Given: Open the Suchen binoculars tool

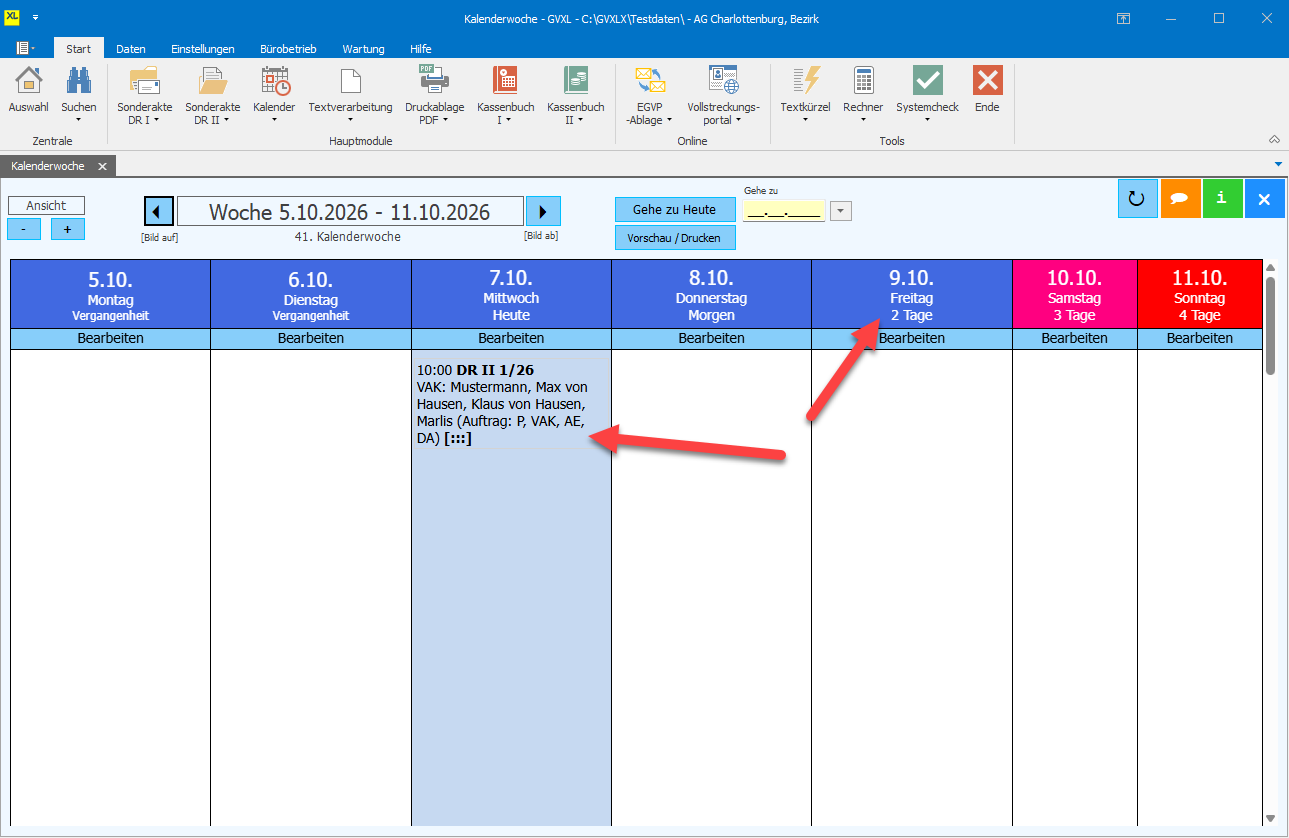Looking at the screenshot, I should click(x=79, y=95).
